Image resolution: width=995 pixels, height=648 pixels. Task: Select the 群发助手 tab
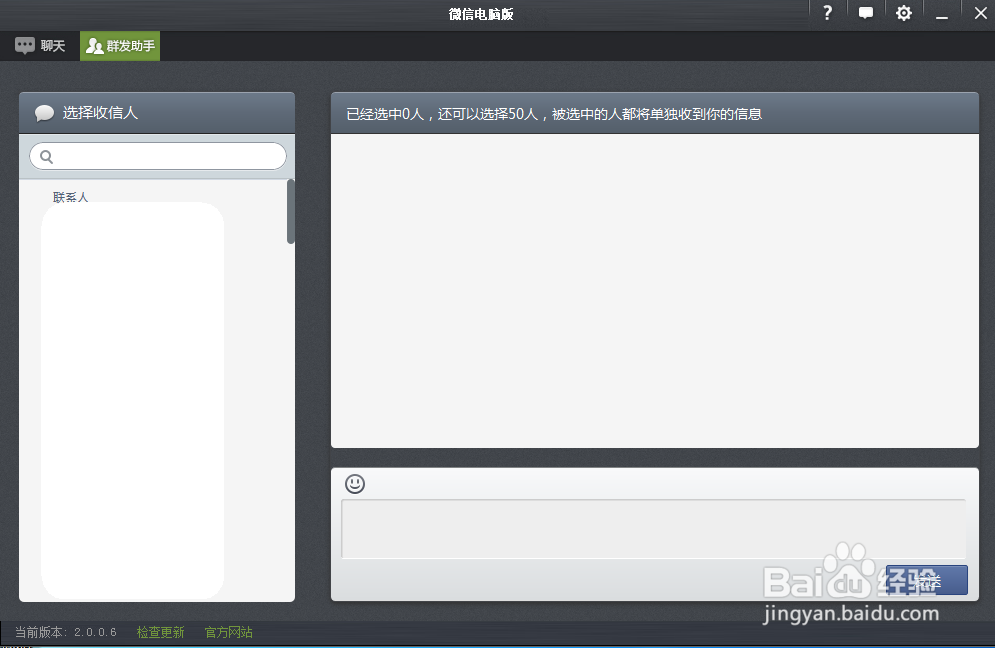pyautogui.click(x=119, y=45)
